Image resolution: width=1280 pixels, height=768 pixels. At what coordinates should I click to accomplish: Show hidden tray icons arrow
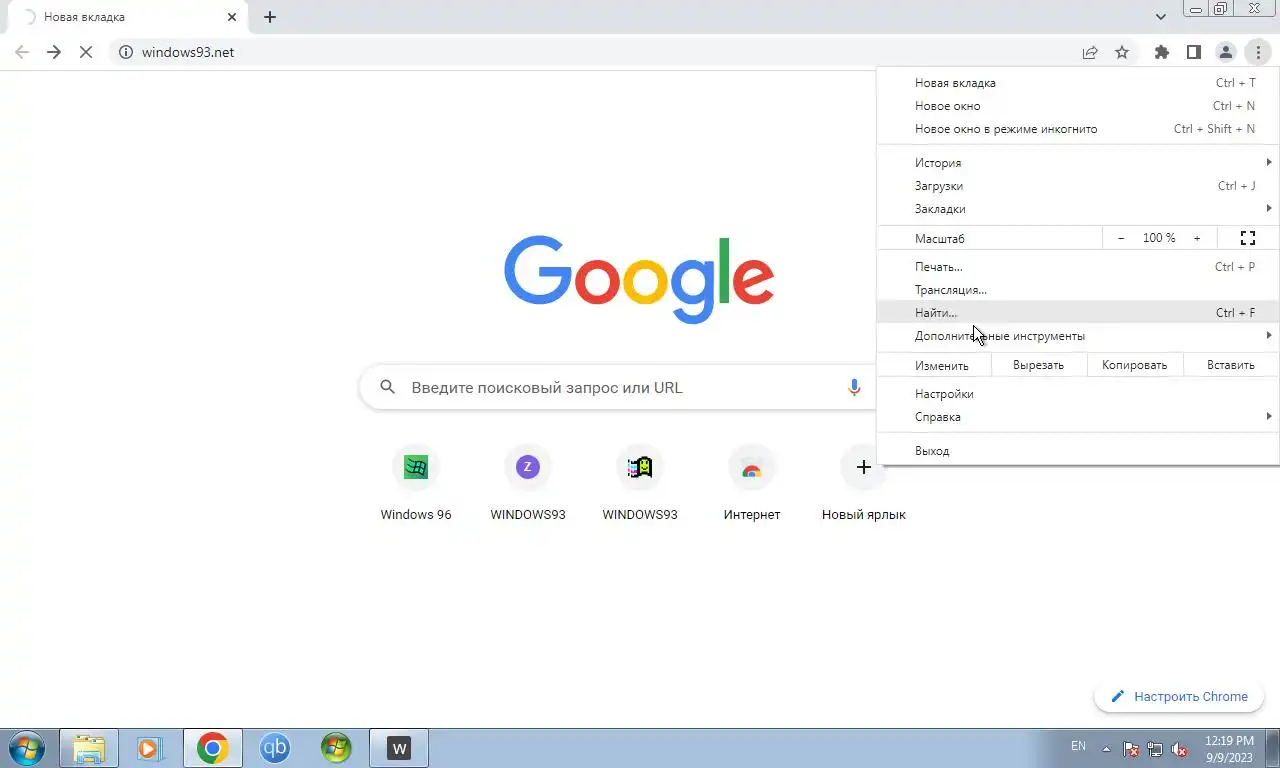pos(1106,748)
